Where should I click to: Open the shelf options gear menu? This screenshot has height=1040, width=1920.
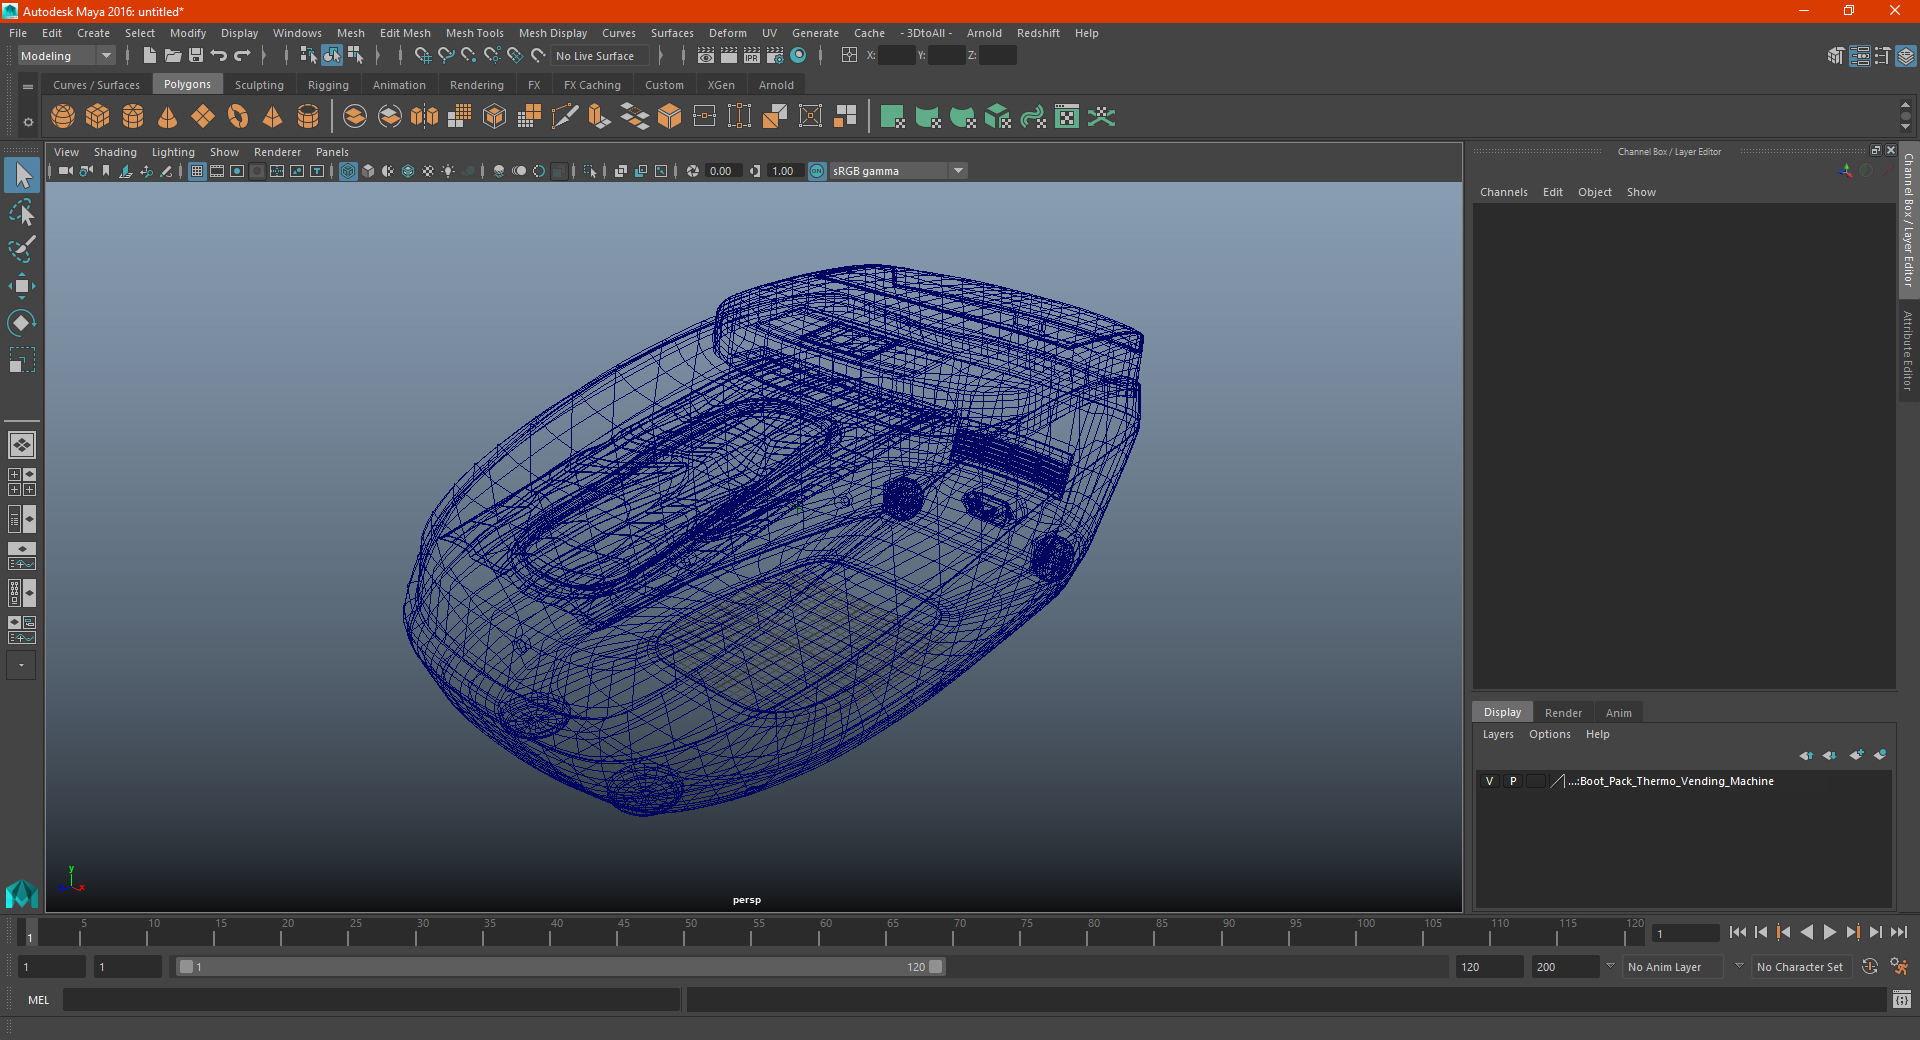point(28,122)
